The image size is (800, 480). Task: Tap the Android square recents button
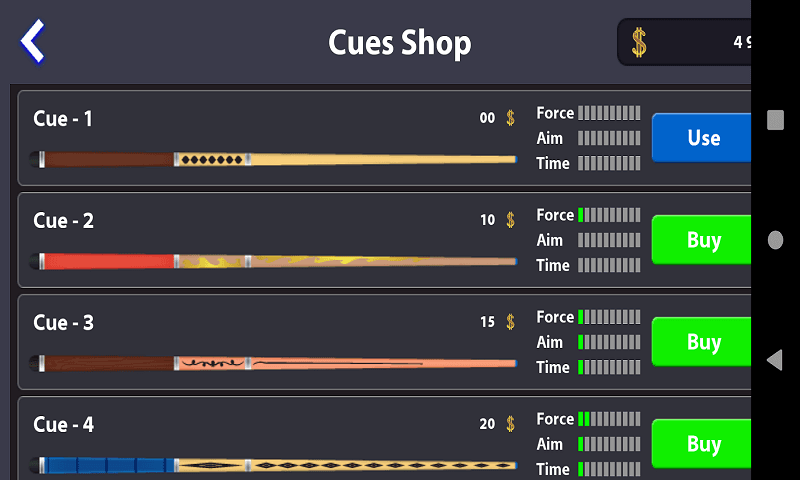[x=775, y=120]
